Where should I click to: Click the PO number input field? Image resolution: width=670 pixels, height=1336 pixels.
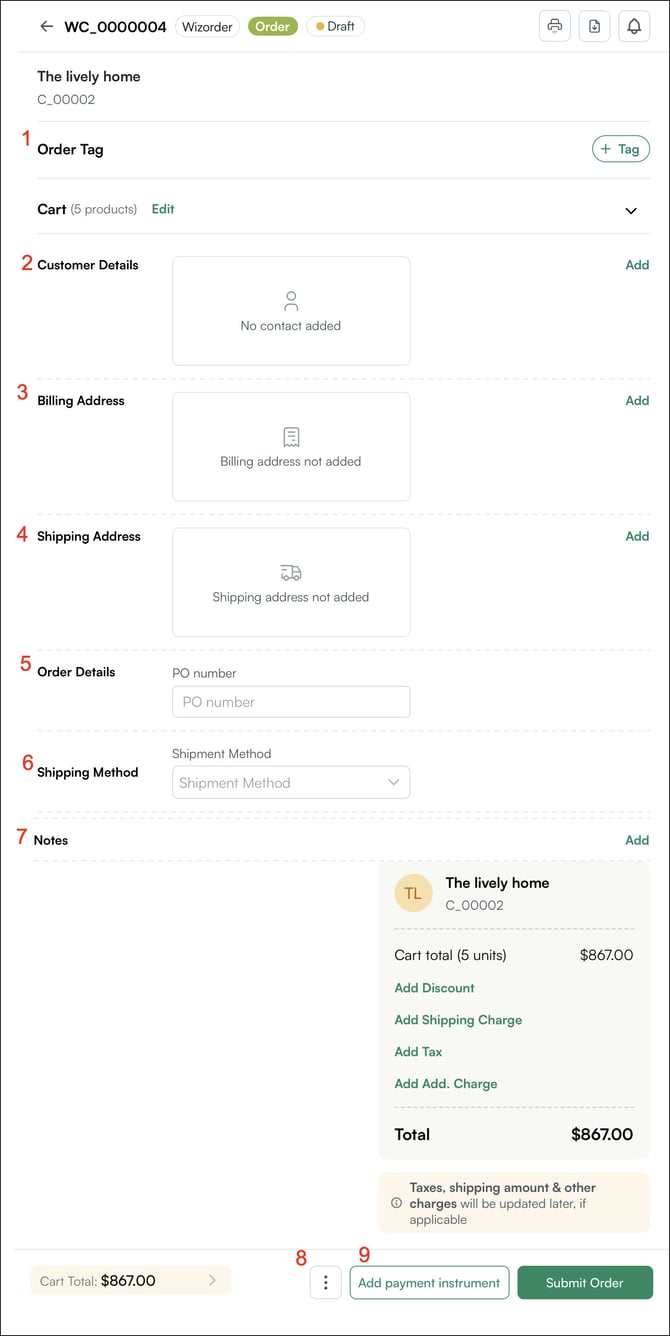coord(290,701)
